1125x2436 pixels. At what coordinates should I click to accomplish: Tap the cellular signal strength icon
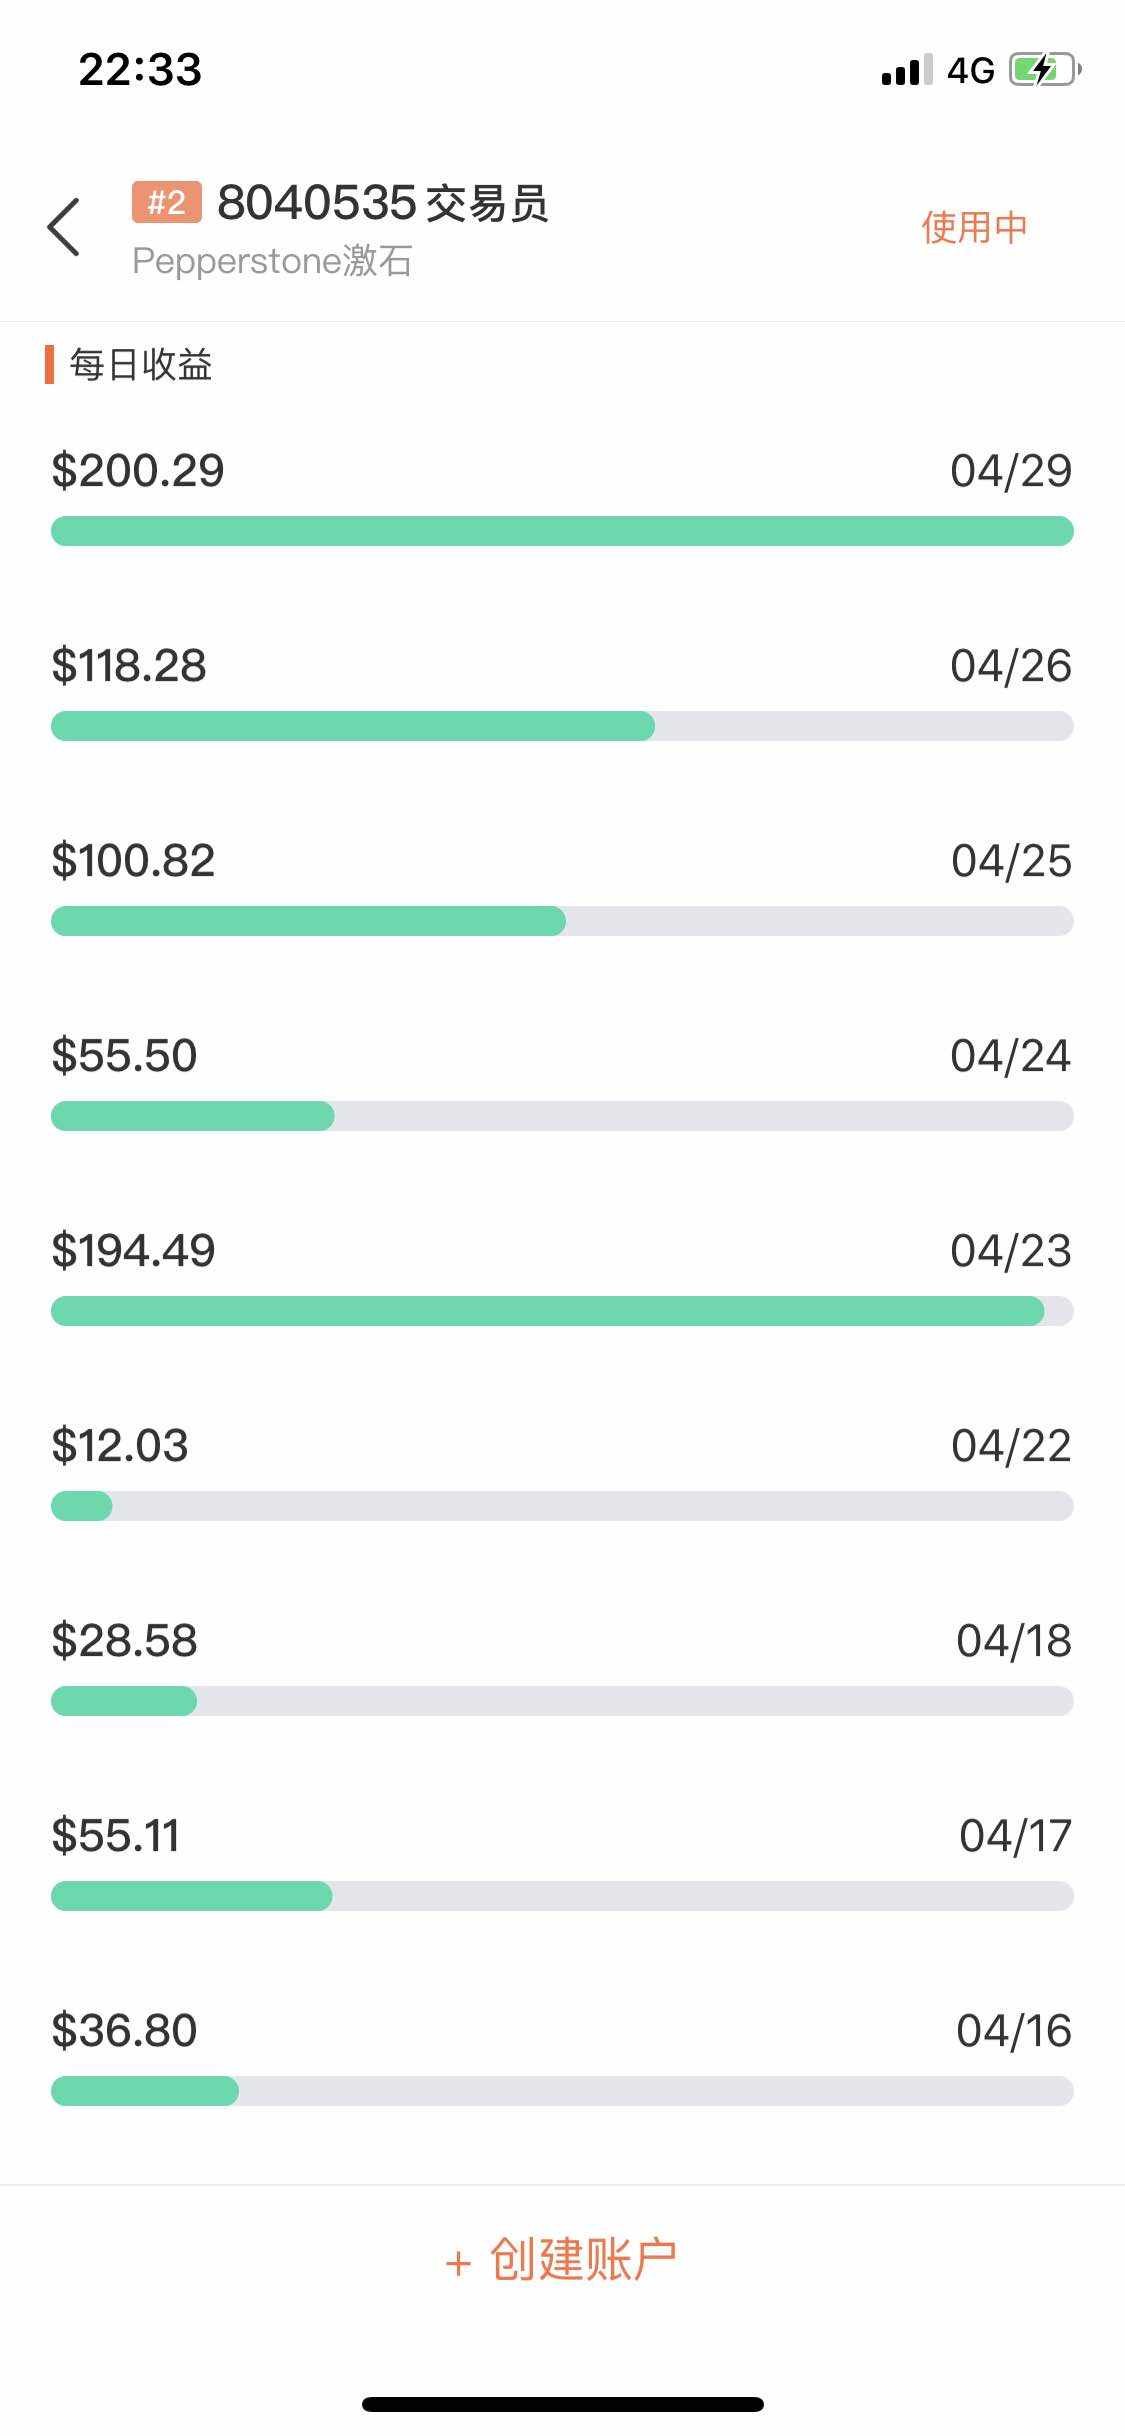tap(906, 71)
